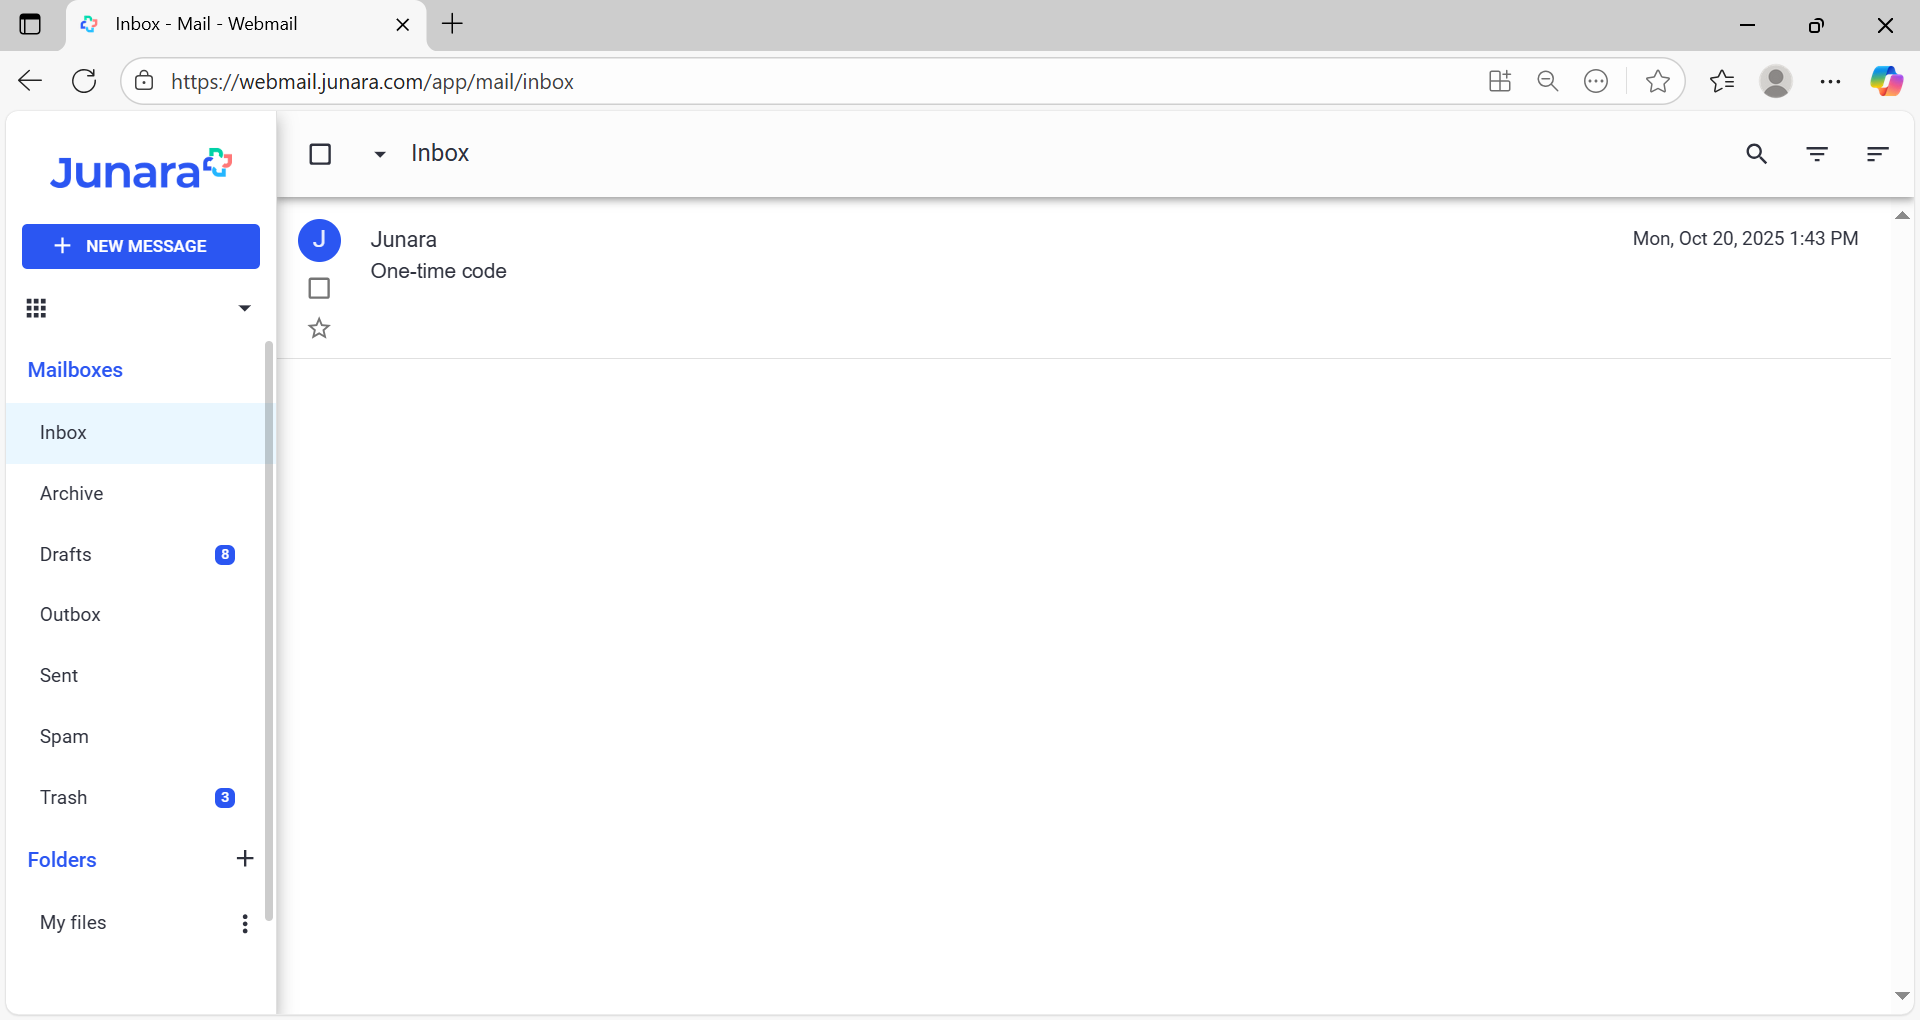Open the search mail icon
Screen dimensions: 1920x1020
pos(1756,154)
